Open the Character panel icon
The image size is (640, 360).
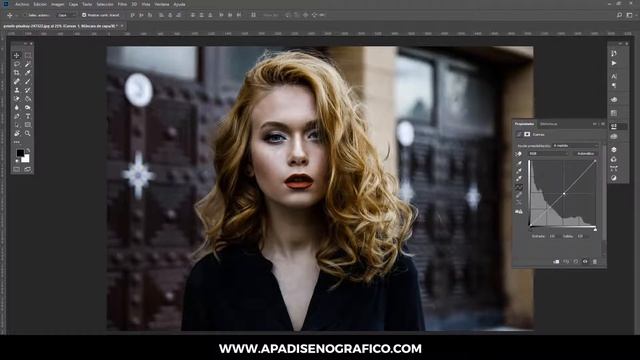click(x=614, y=76)
